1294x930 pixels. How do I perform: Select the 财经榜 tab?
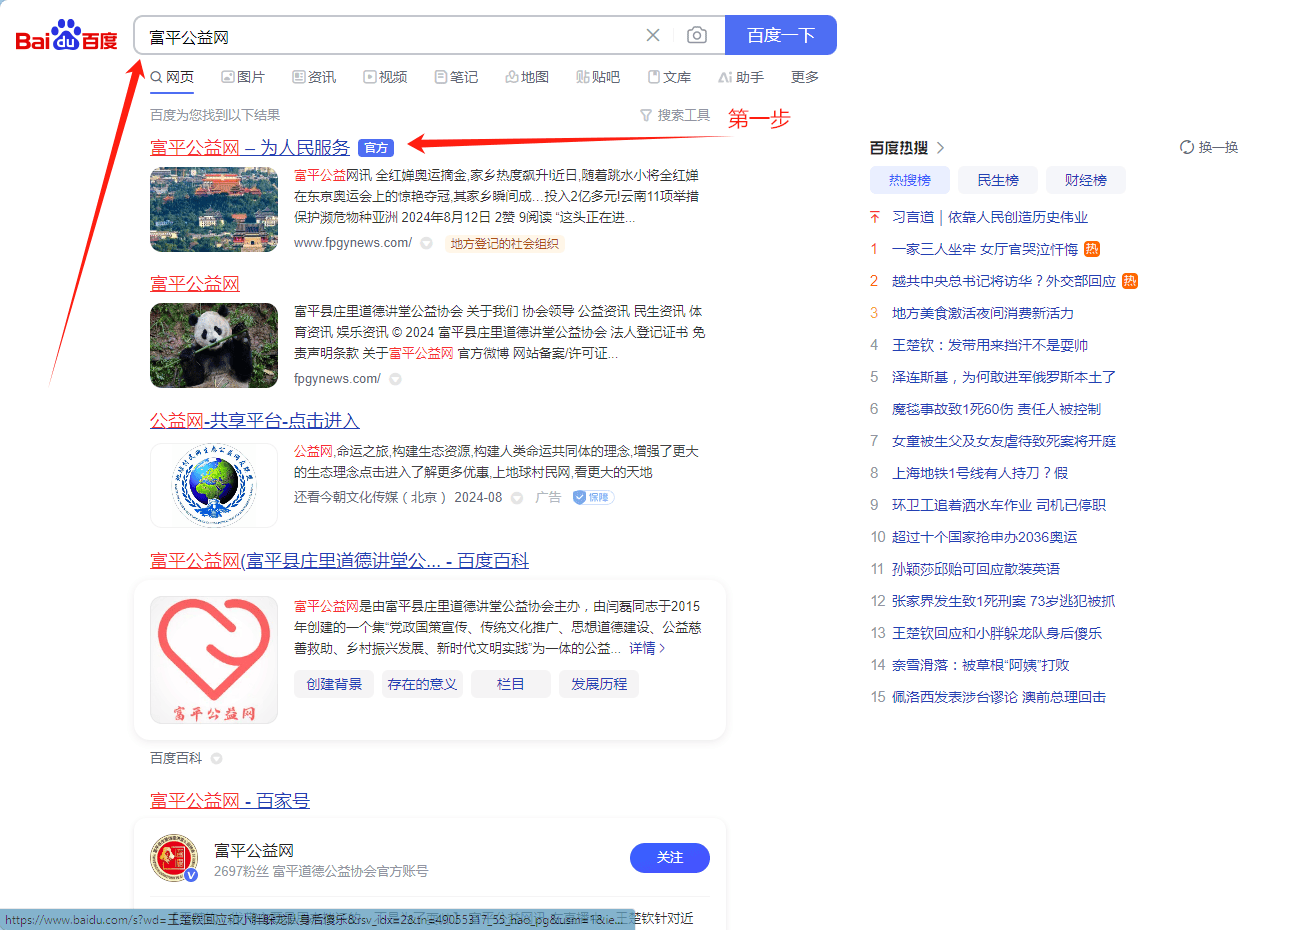1086,180
